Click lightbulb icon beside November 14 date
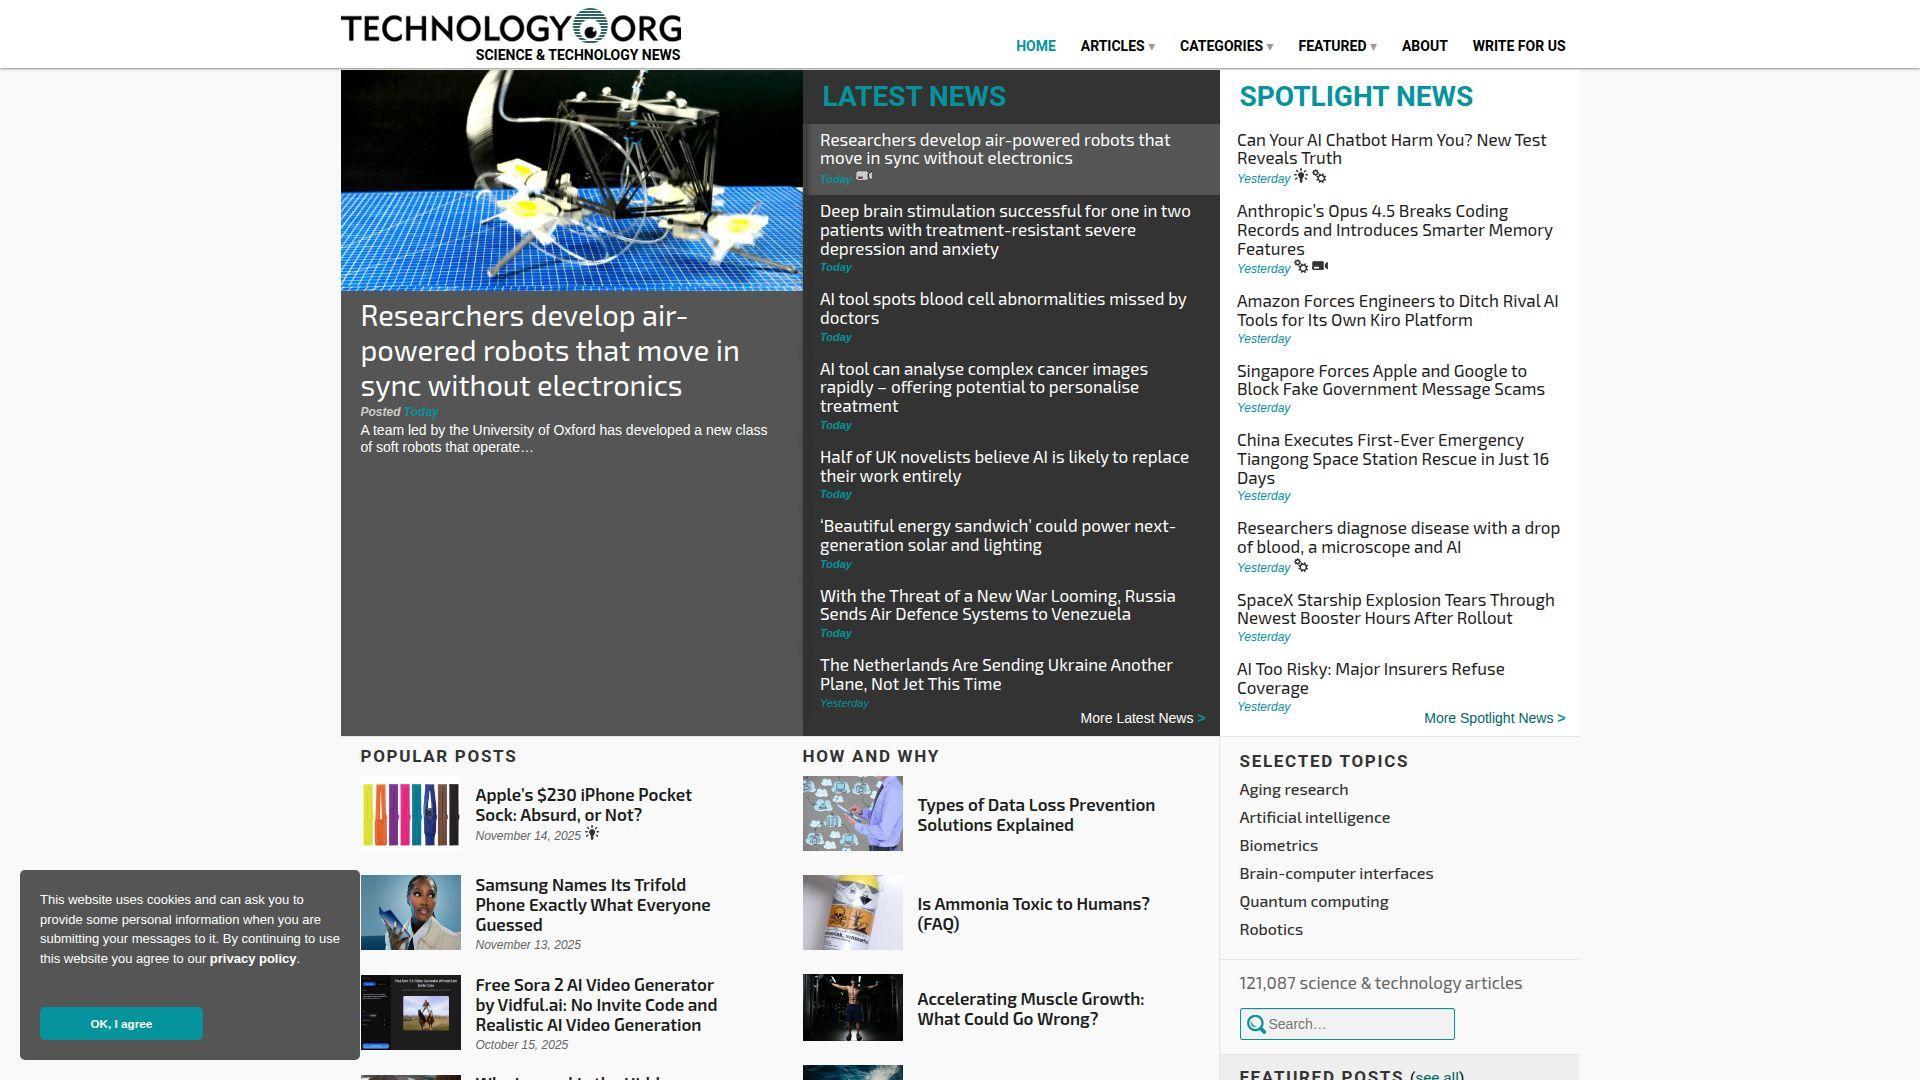 [592, 834]
